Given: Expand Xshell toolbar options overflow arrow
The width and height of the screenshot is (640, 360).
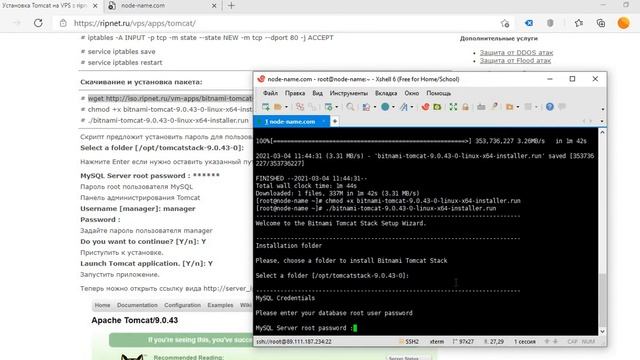Looking at the screenshot, I should [602, 109].
